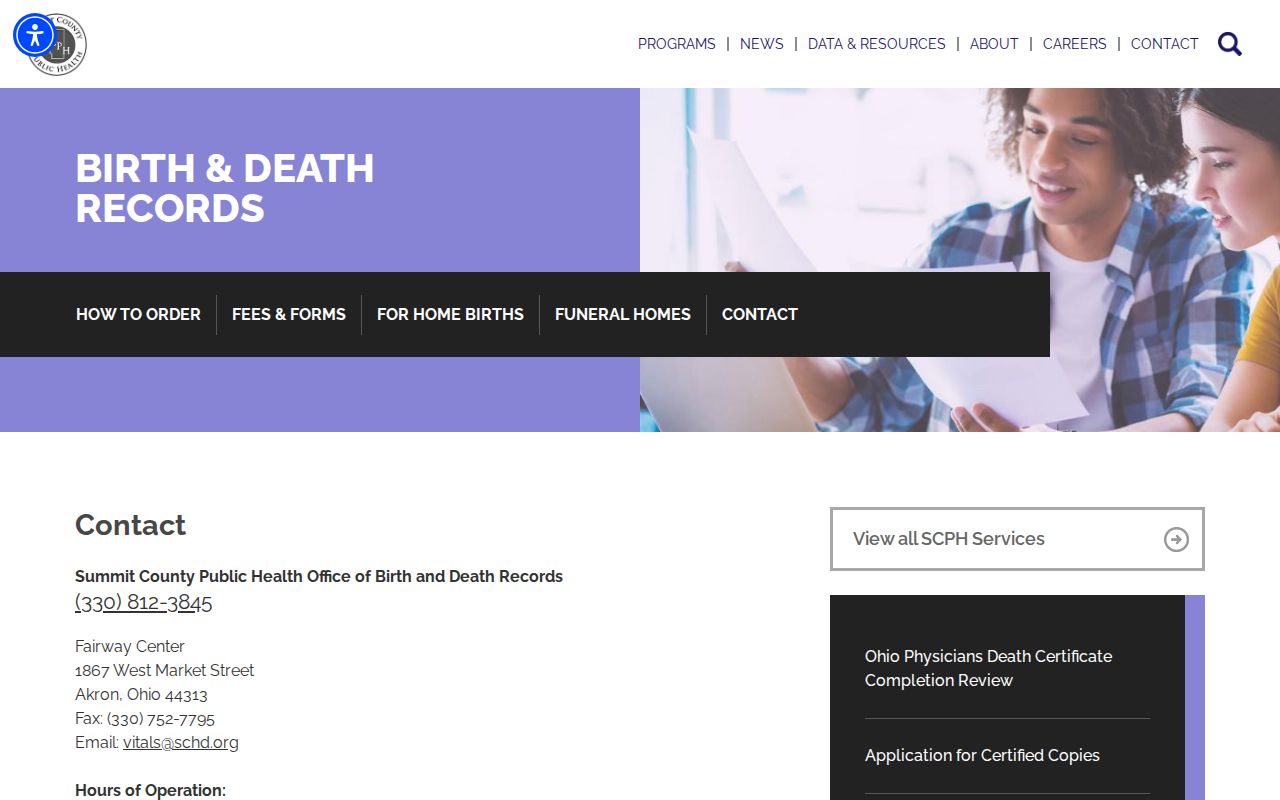This screenshot has height=800, width=1280.
Task: Click the Birth & Death Records heading
Action: (x=225, y=188)
